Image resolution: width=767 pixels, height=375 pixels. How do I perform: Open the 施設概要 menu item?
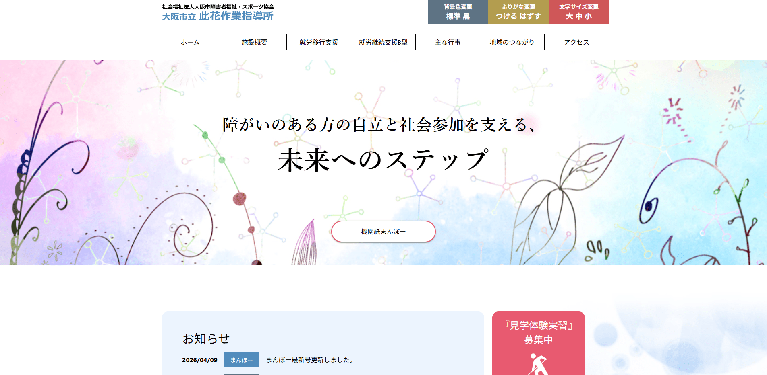click(x=254, y=42)
